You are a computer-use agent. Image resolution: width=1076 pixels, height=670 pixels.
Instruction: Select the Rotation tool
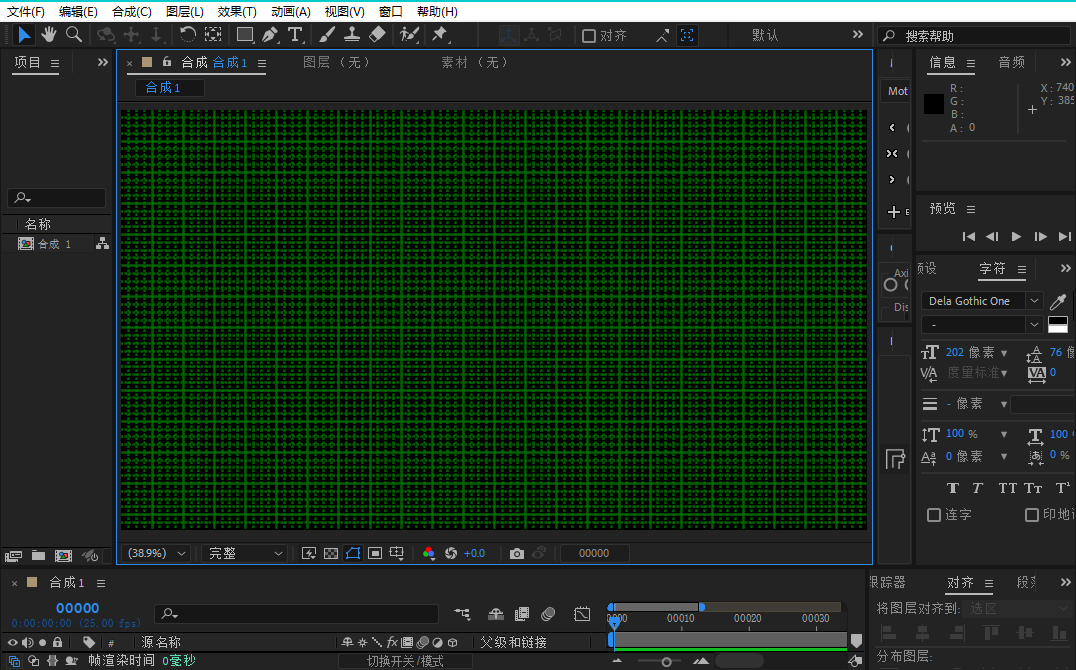tap(187, 34)
